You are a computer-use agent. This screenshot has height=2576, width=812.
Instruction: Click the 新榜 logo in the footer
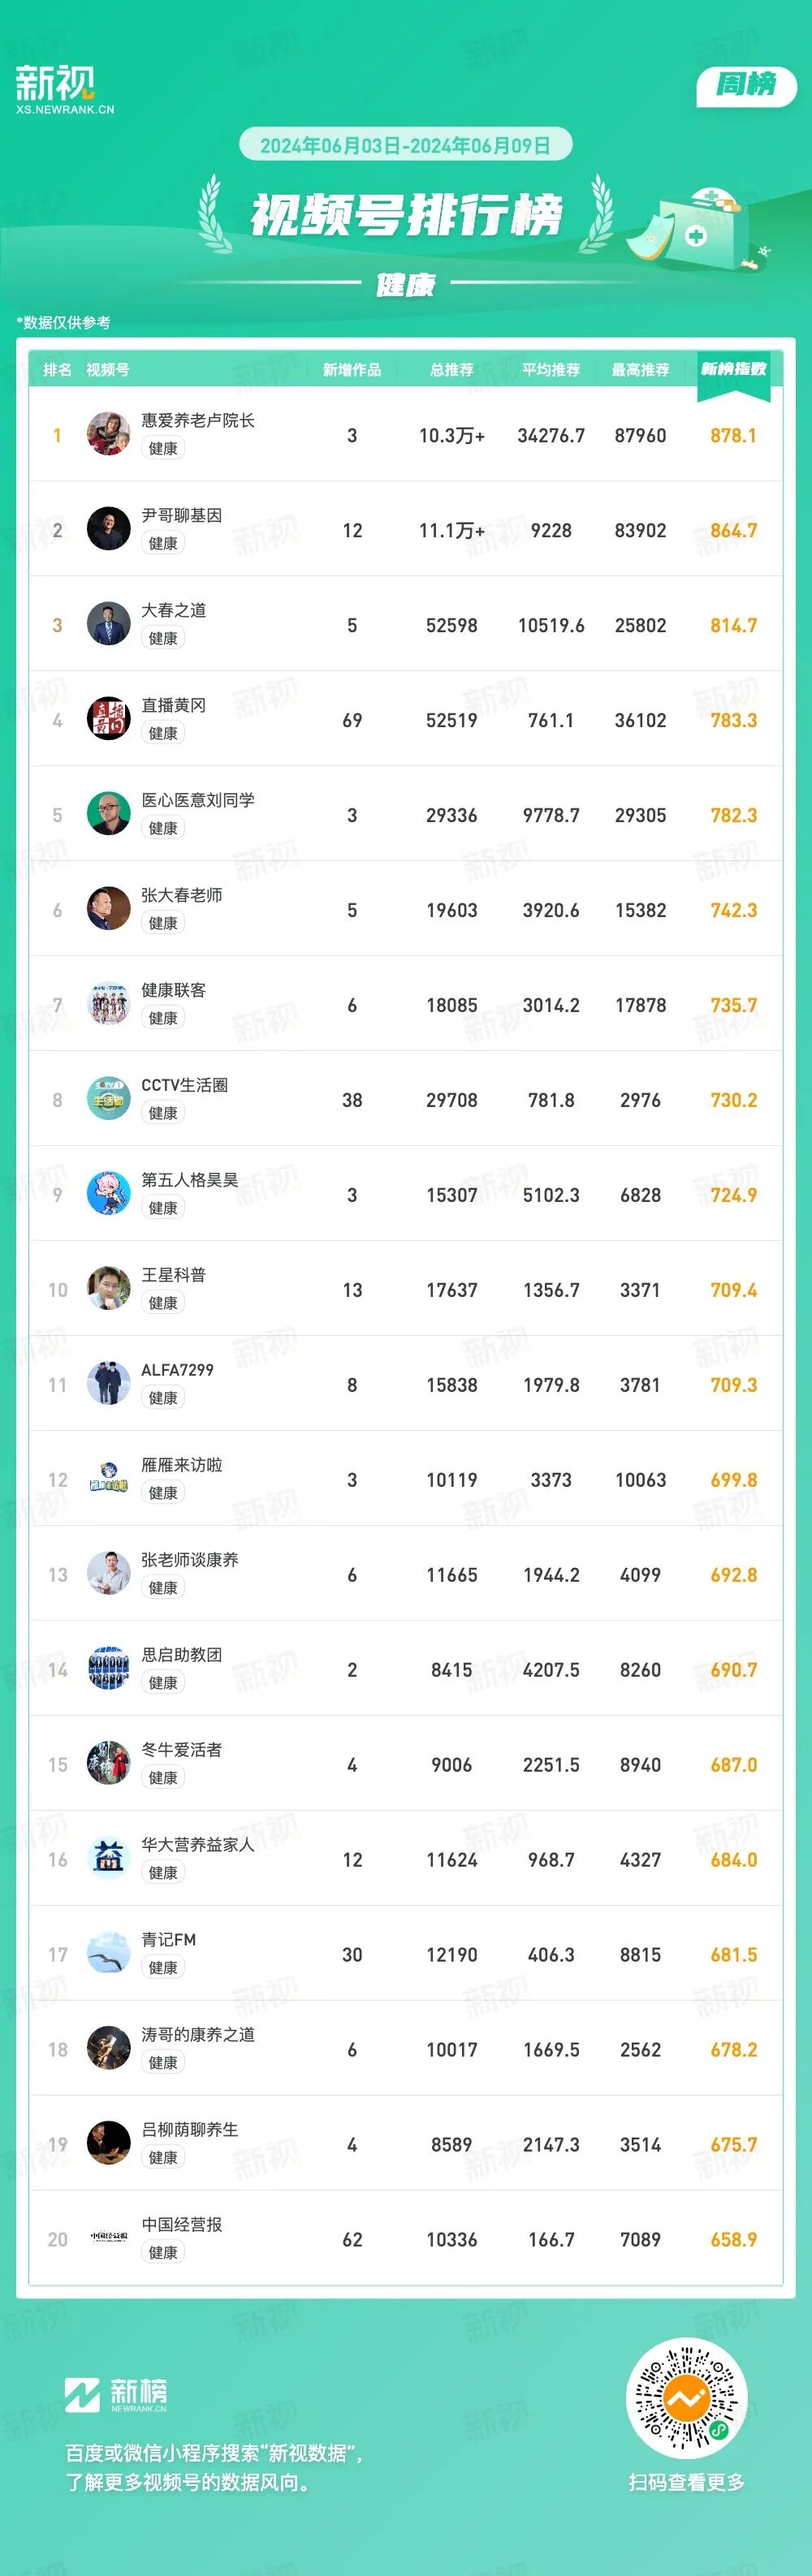(x=116, y=2394)
